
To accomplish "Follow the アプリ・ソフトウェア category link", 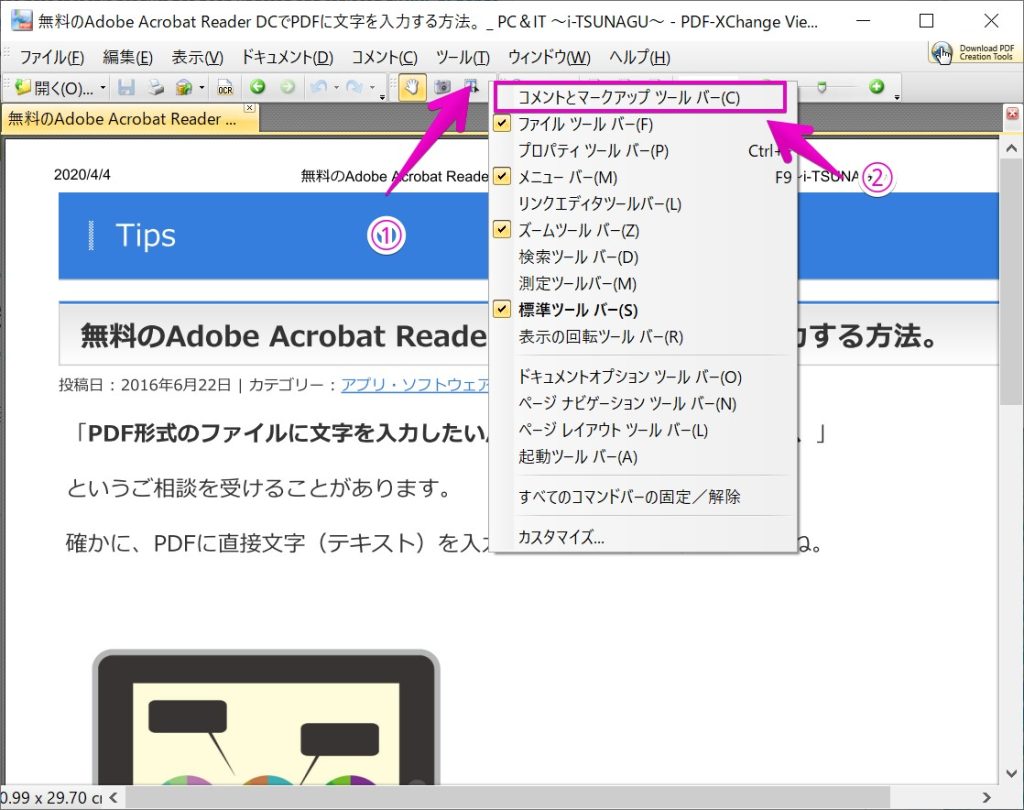I will tap(415, 385).
